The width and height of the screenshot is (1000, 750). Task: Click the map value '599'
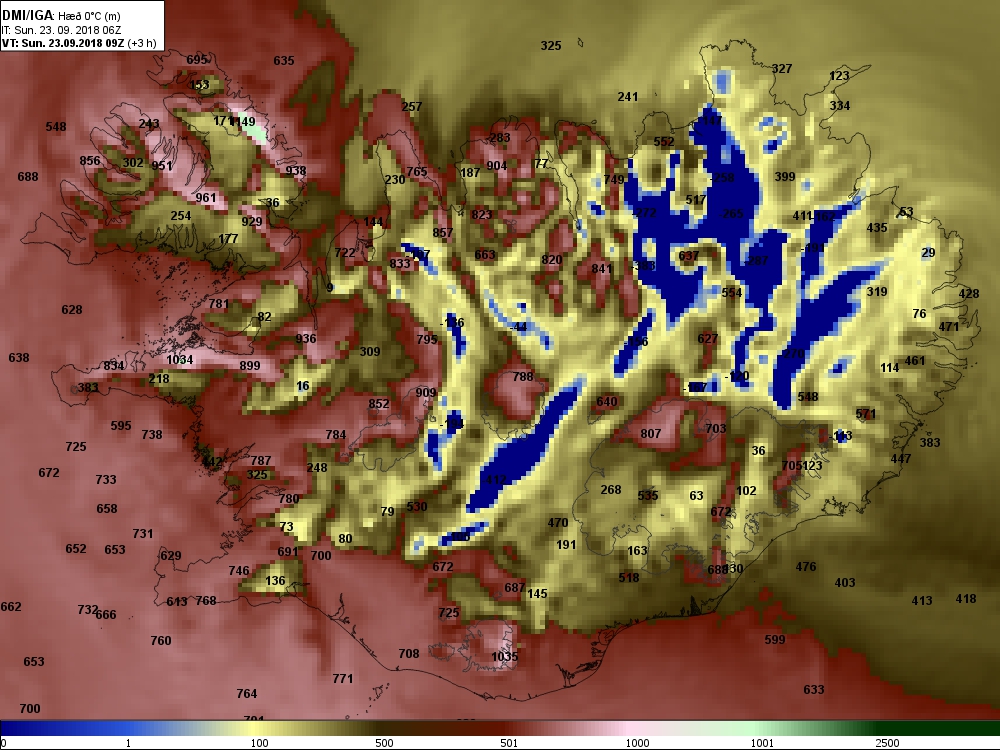(775, 640)
